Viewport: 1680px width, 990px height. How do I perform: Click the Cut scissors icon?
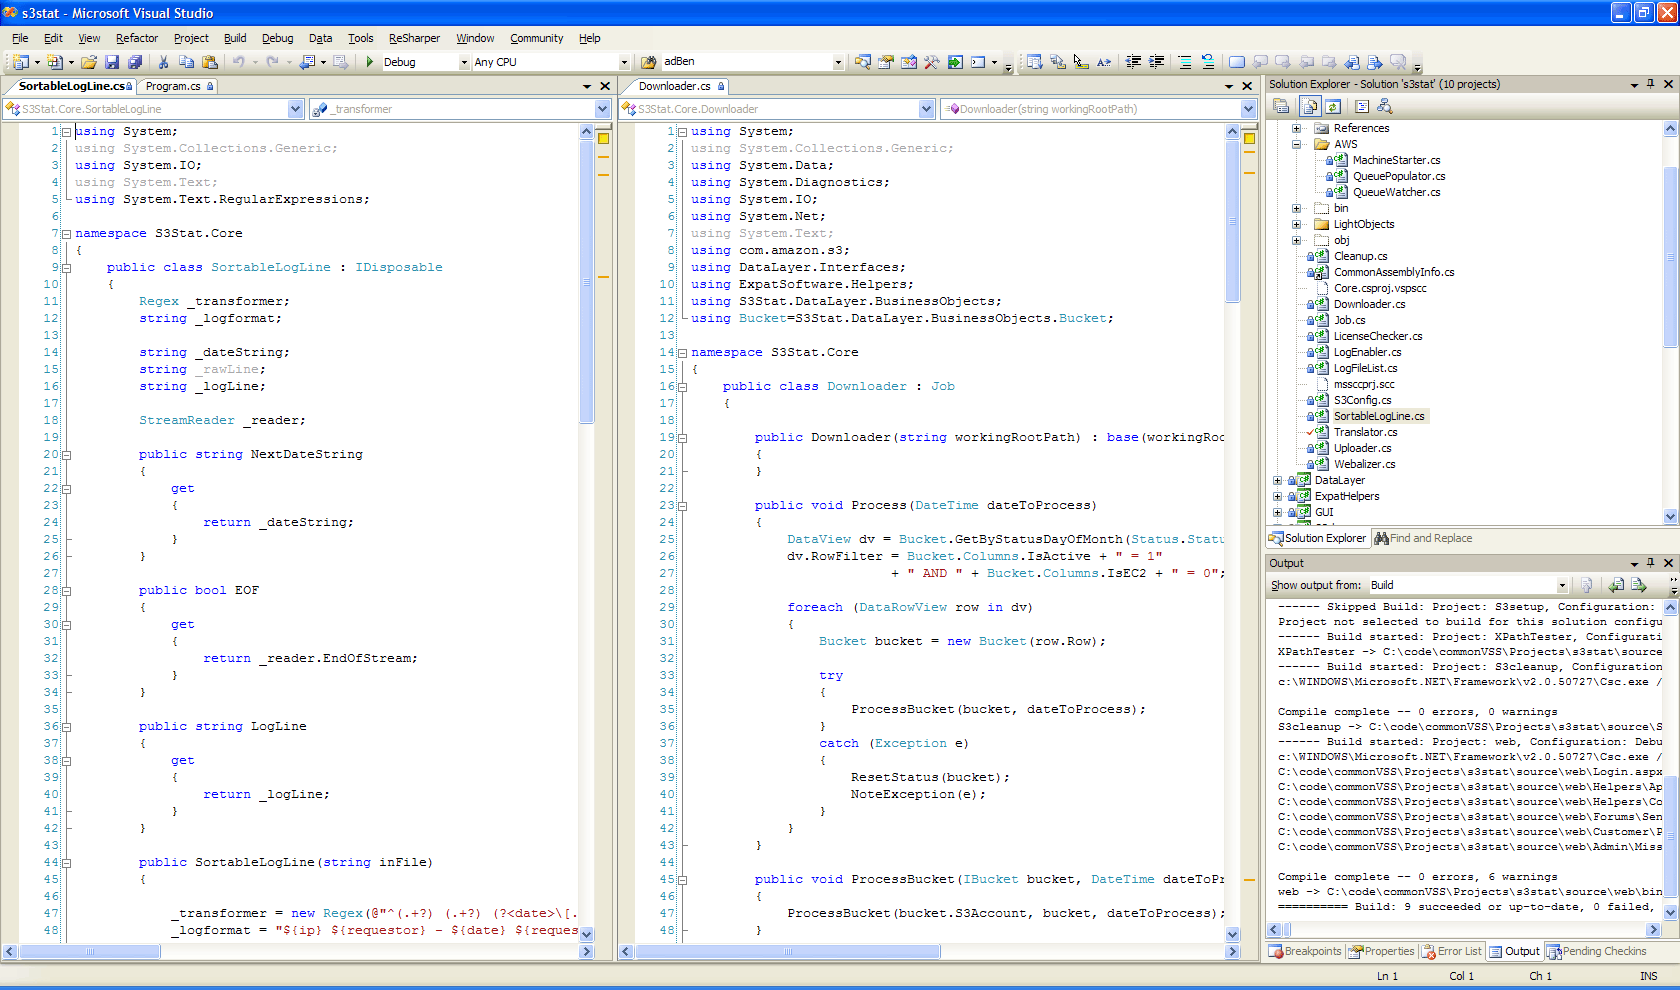point(164,62)
